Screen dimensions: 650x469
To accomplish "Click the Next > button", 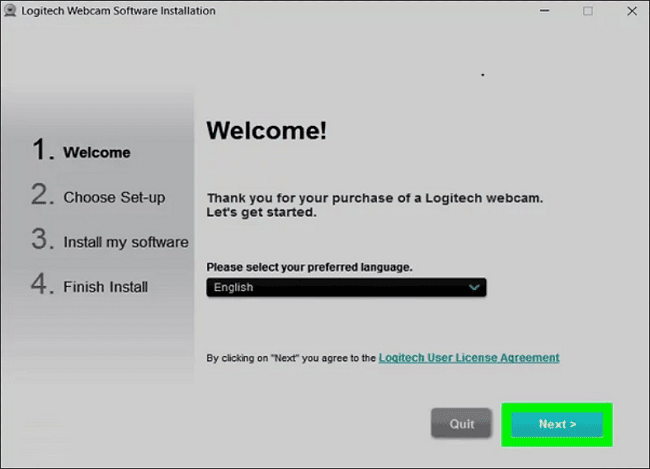I will coord(557,424).
